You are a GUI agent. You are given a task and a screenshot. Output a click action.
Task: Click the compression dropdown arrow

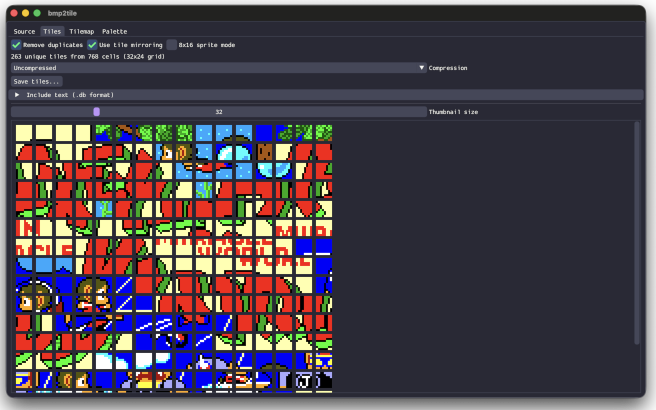(x=421, y=68)
